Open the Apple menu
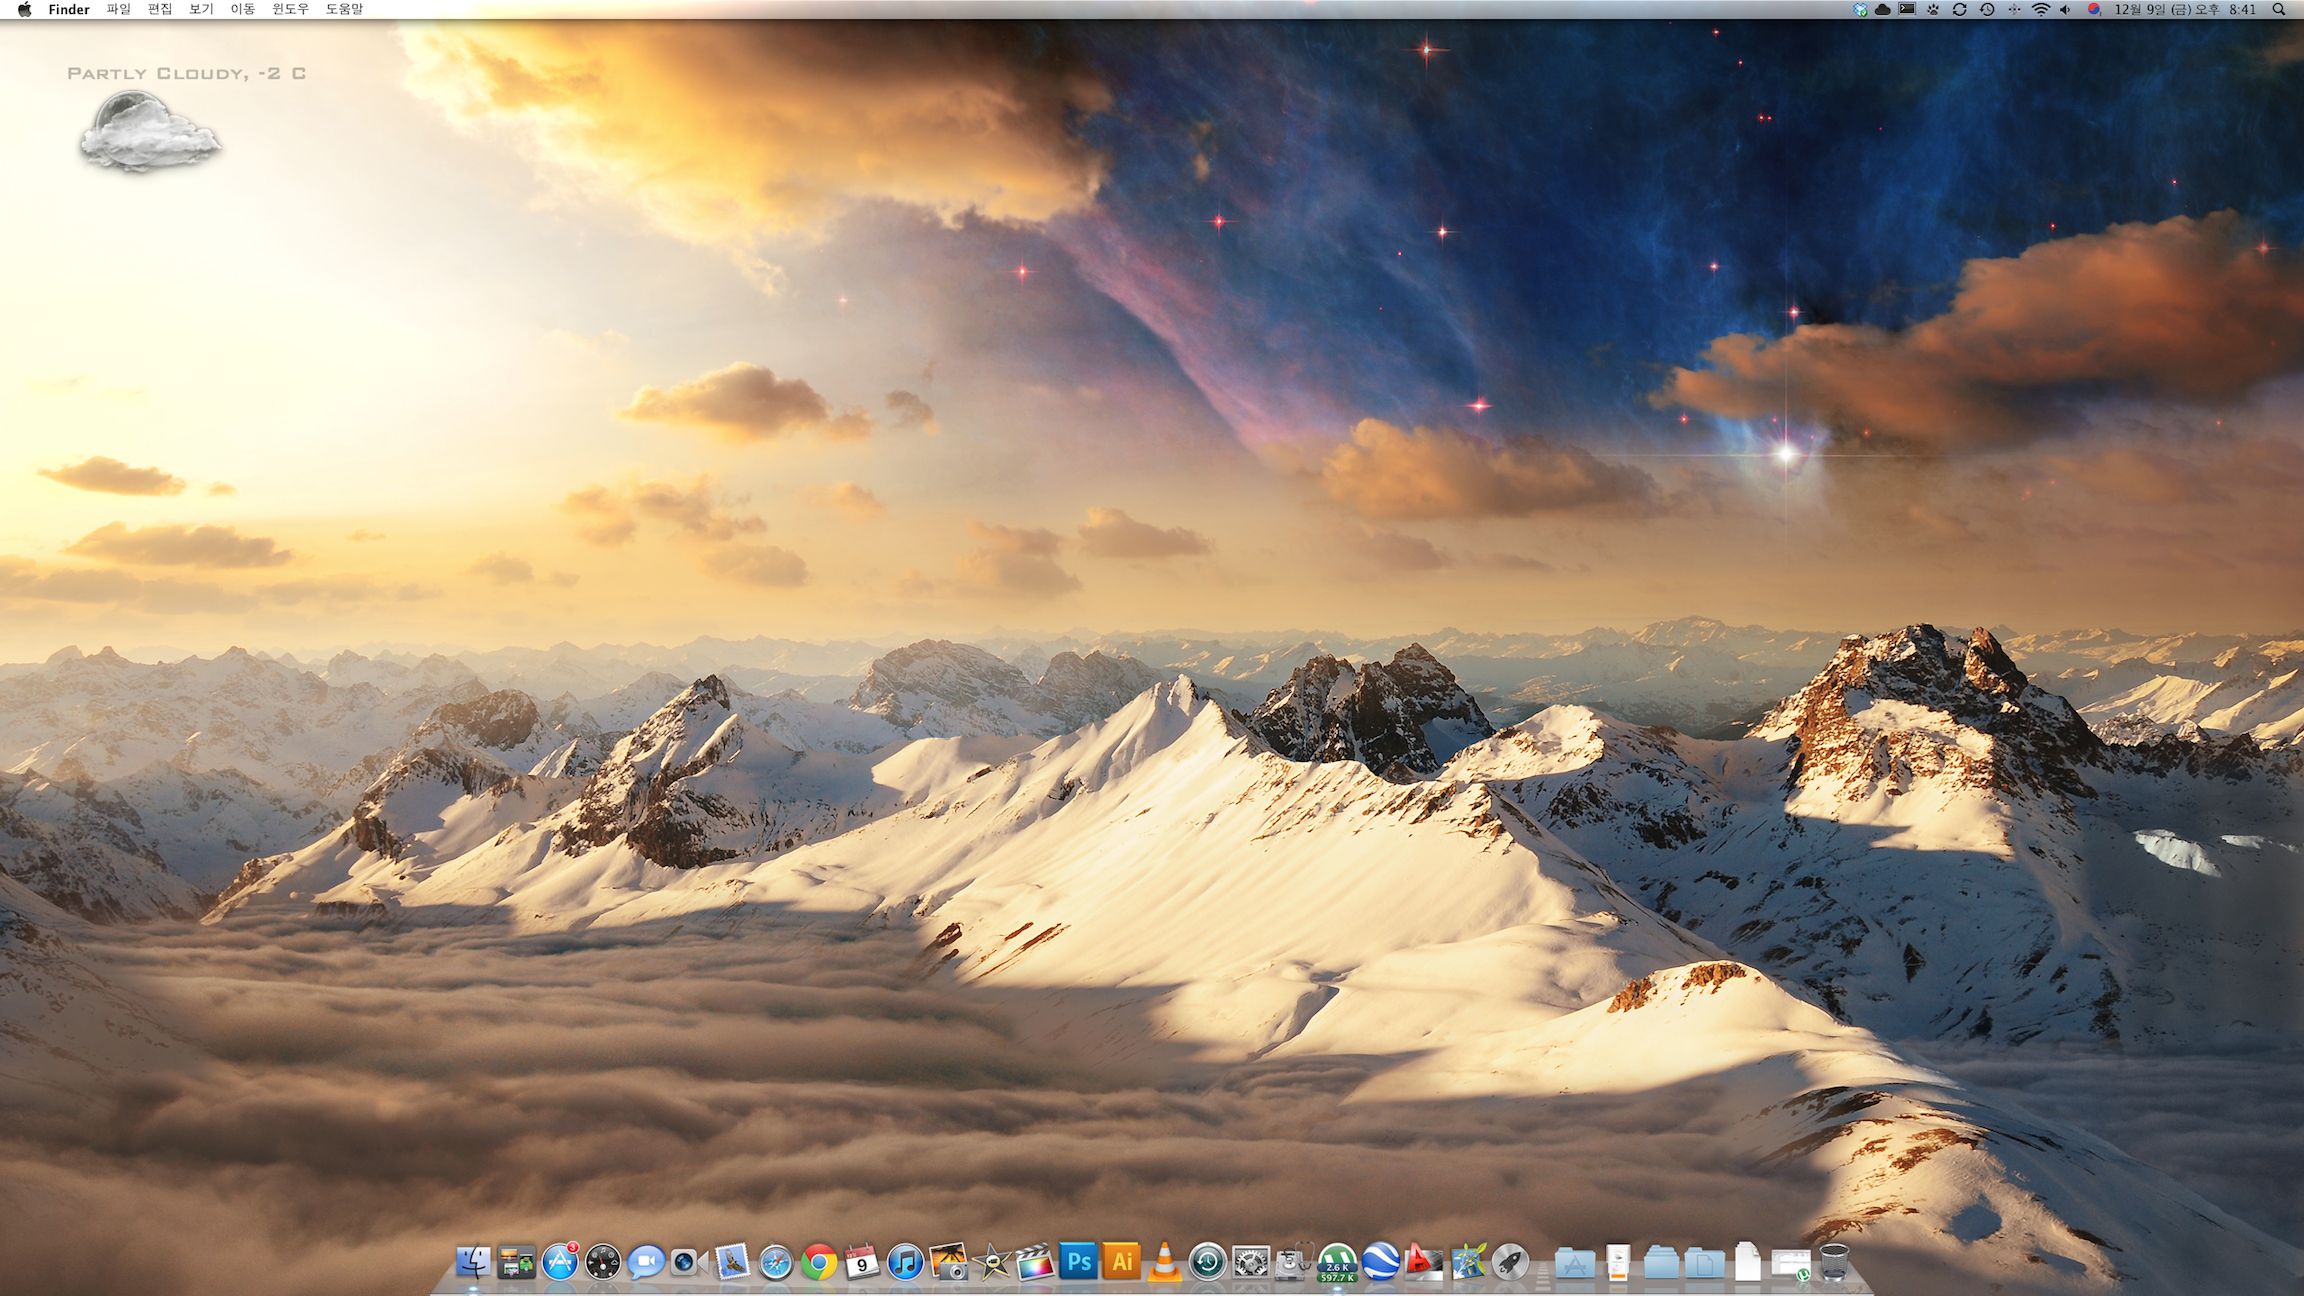 pyautogui.click(x=24, y=9)
